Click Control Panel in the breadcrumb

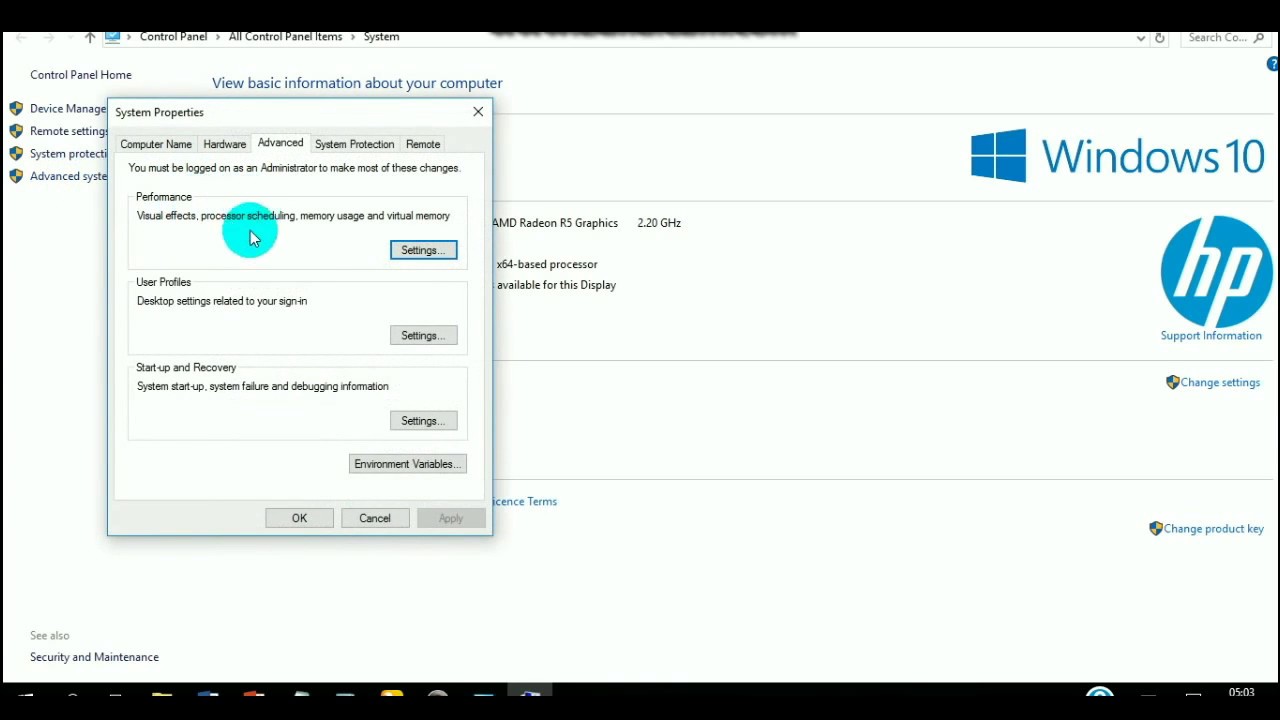point(173,37)
